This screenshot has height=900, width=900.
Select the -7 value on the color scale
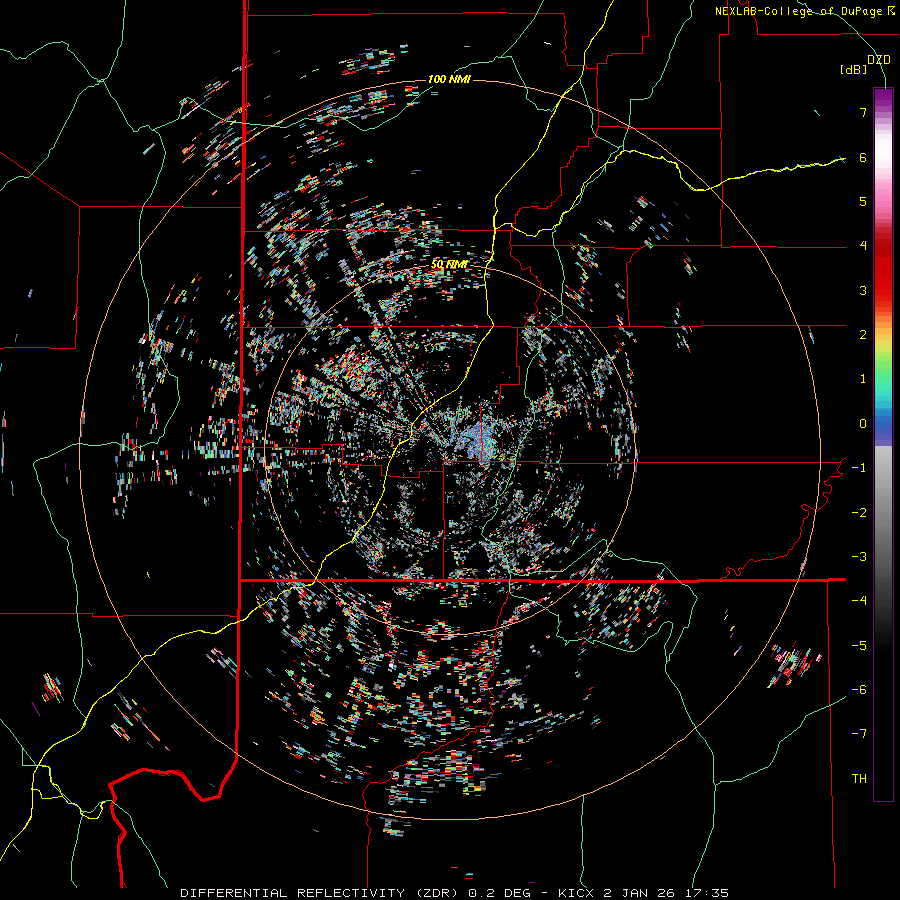click(859, 734)
